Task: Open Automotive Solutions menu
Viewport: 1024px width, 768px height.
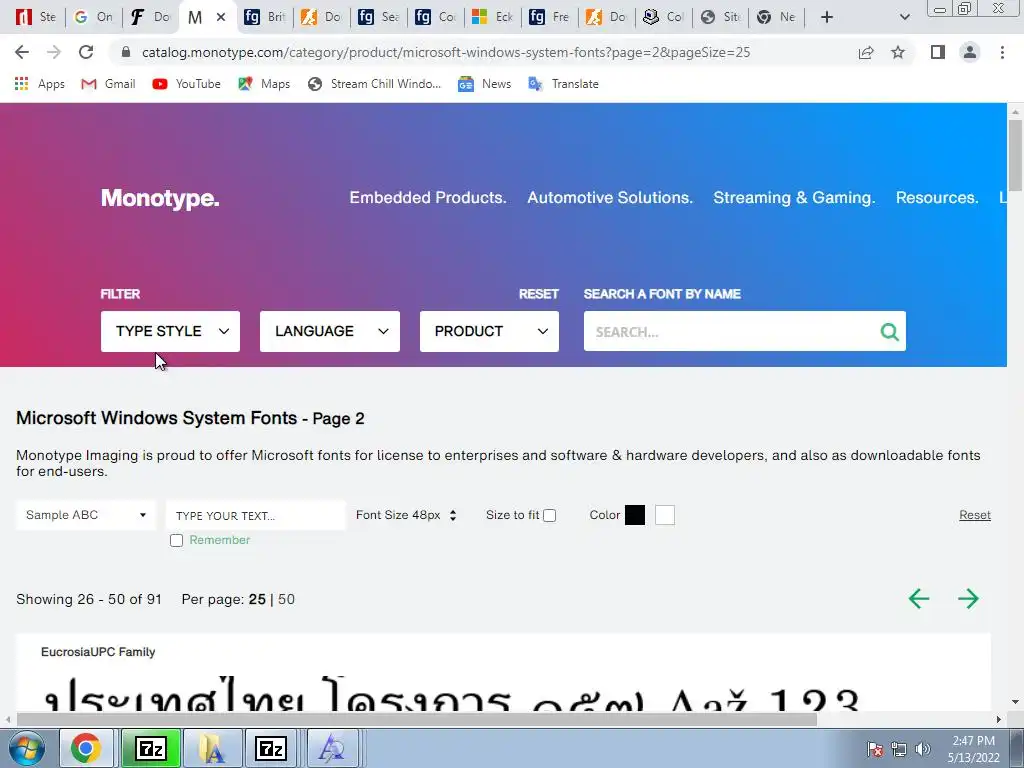Action: (610, 198)
